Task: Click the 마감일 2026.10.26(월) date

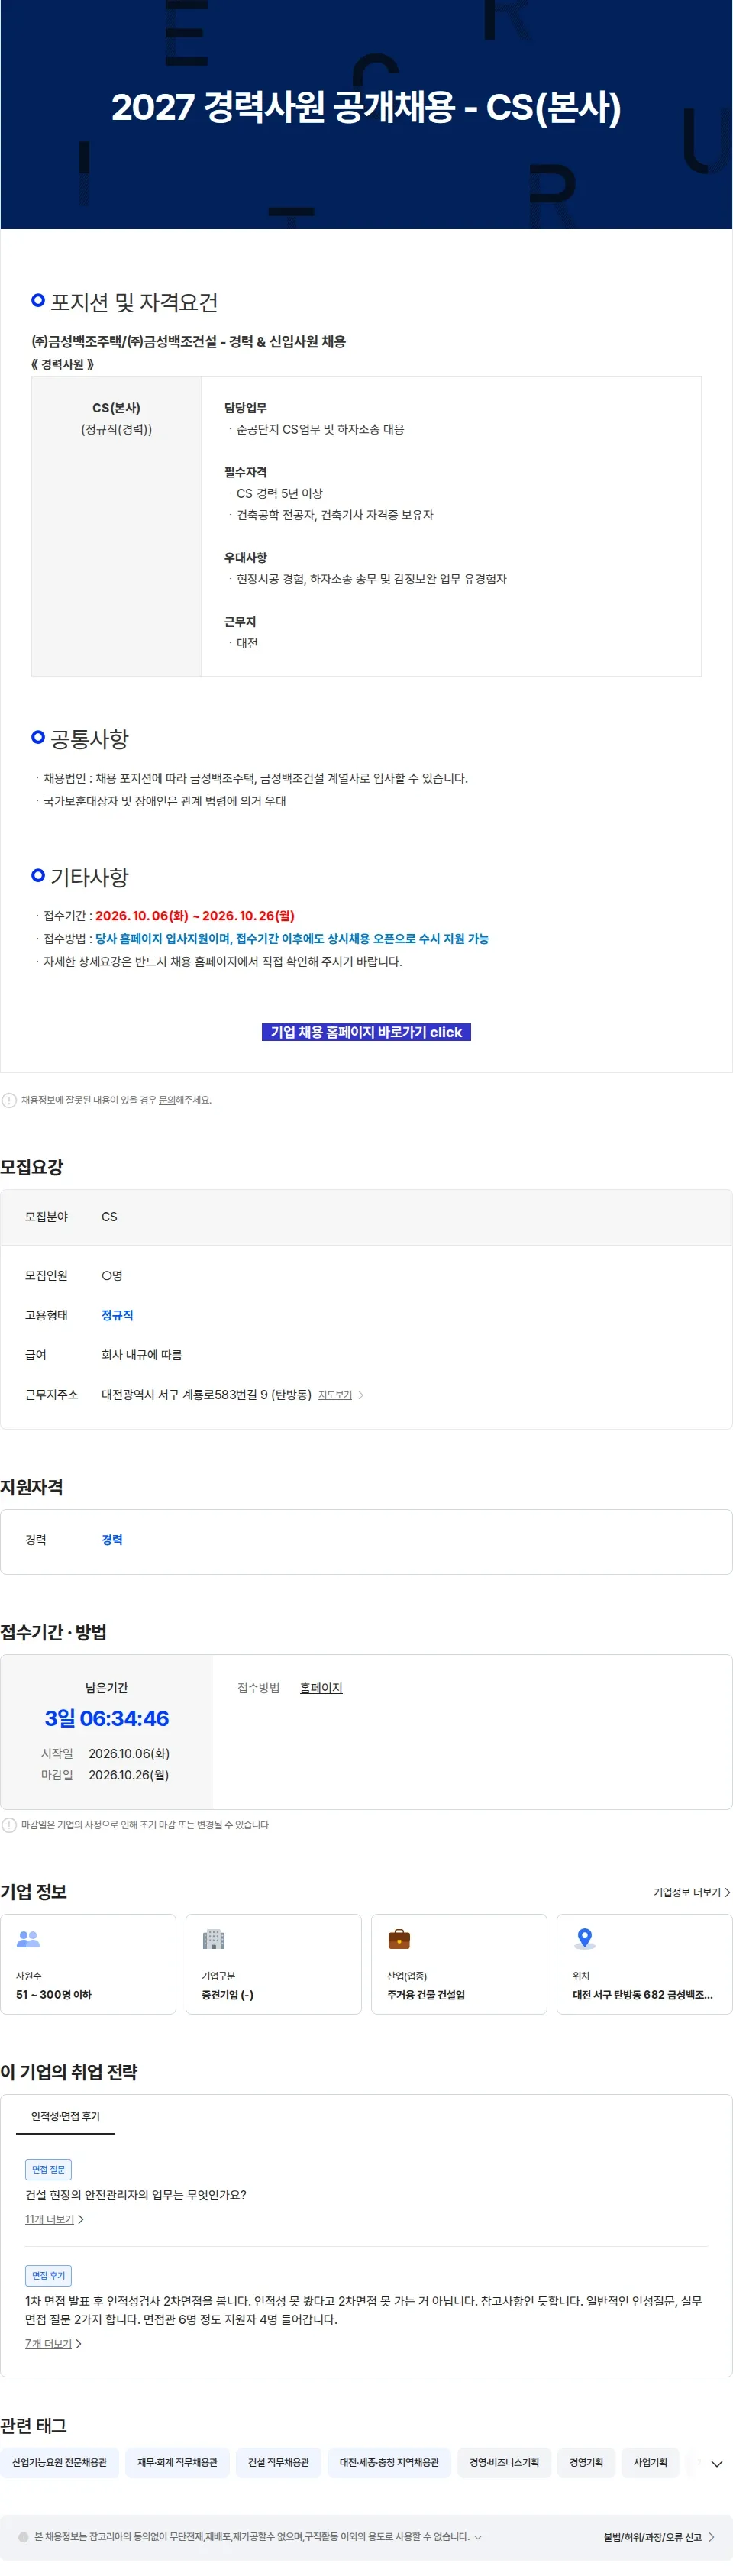Action: tap(128, 1775)
